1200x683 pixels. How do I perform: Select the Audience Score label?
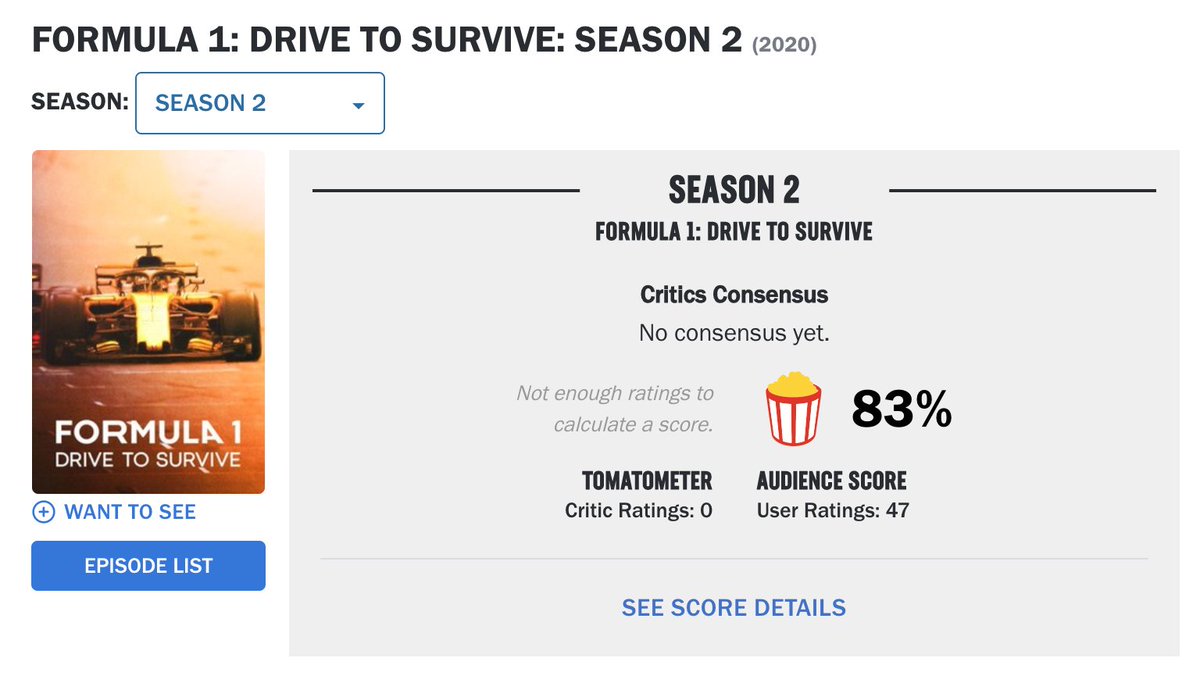[832, 481]
